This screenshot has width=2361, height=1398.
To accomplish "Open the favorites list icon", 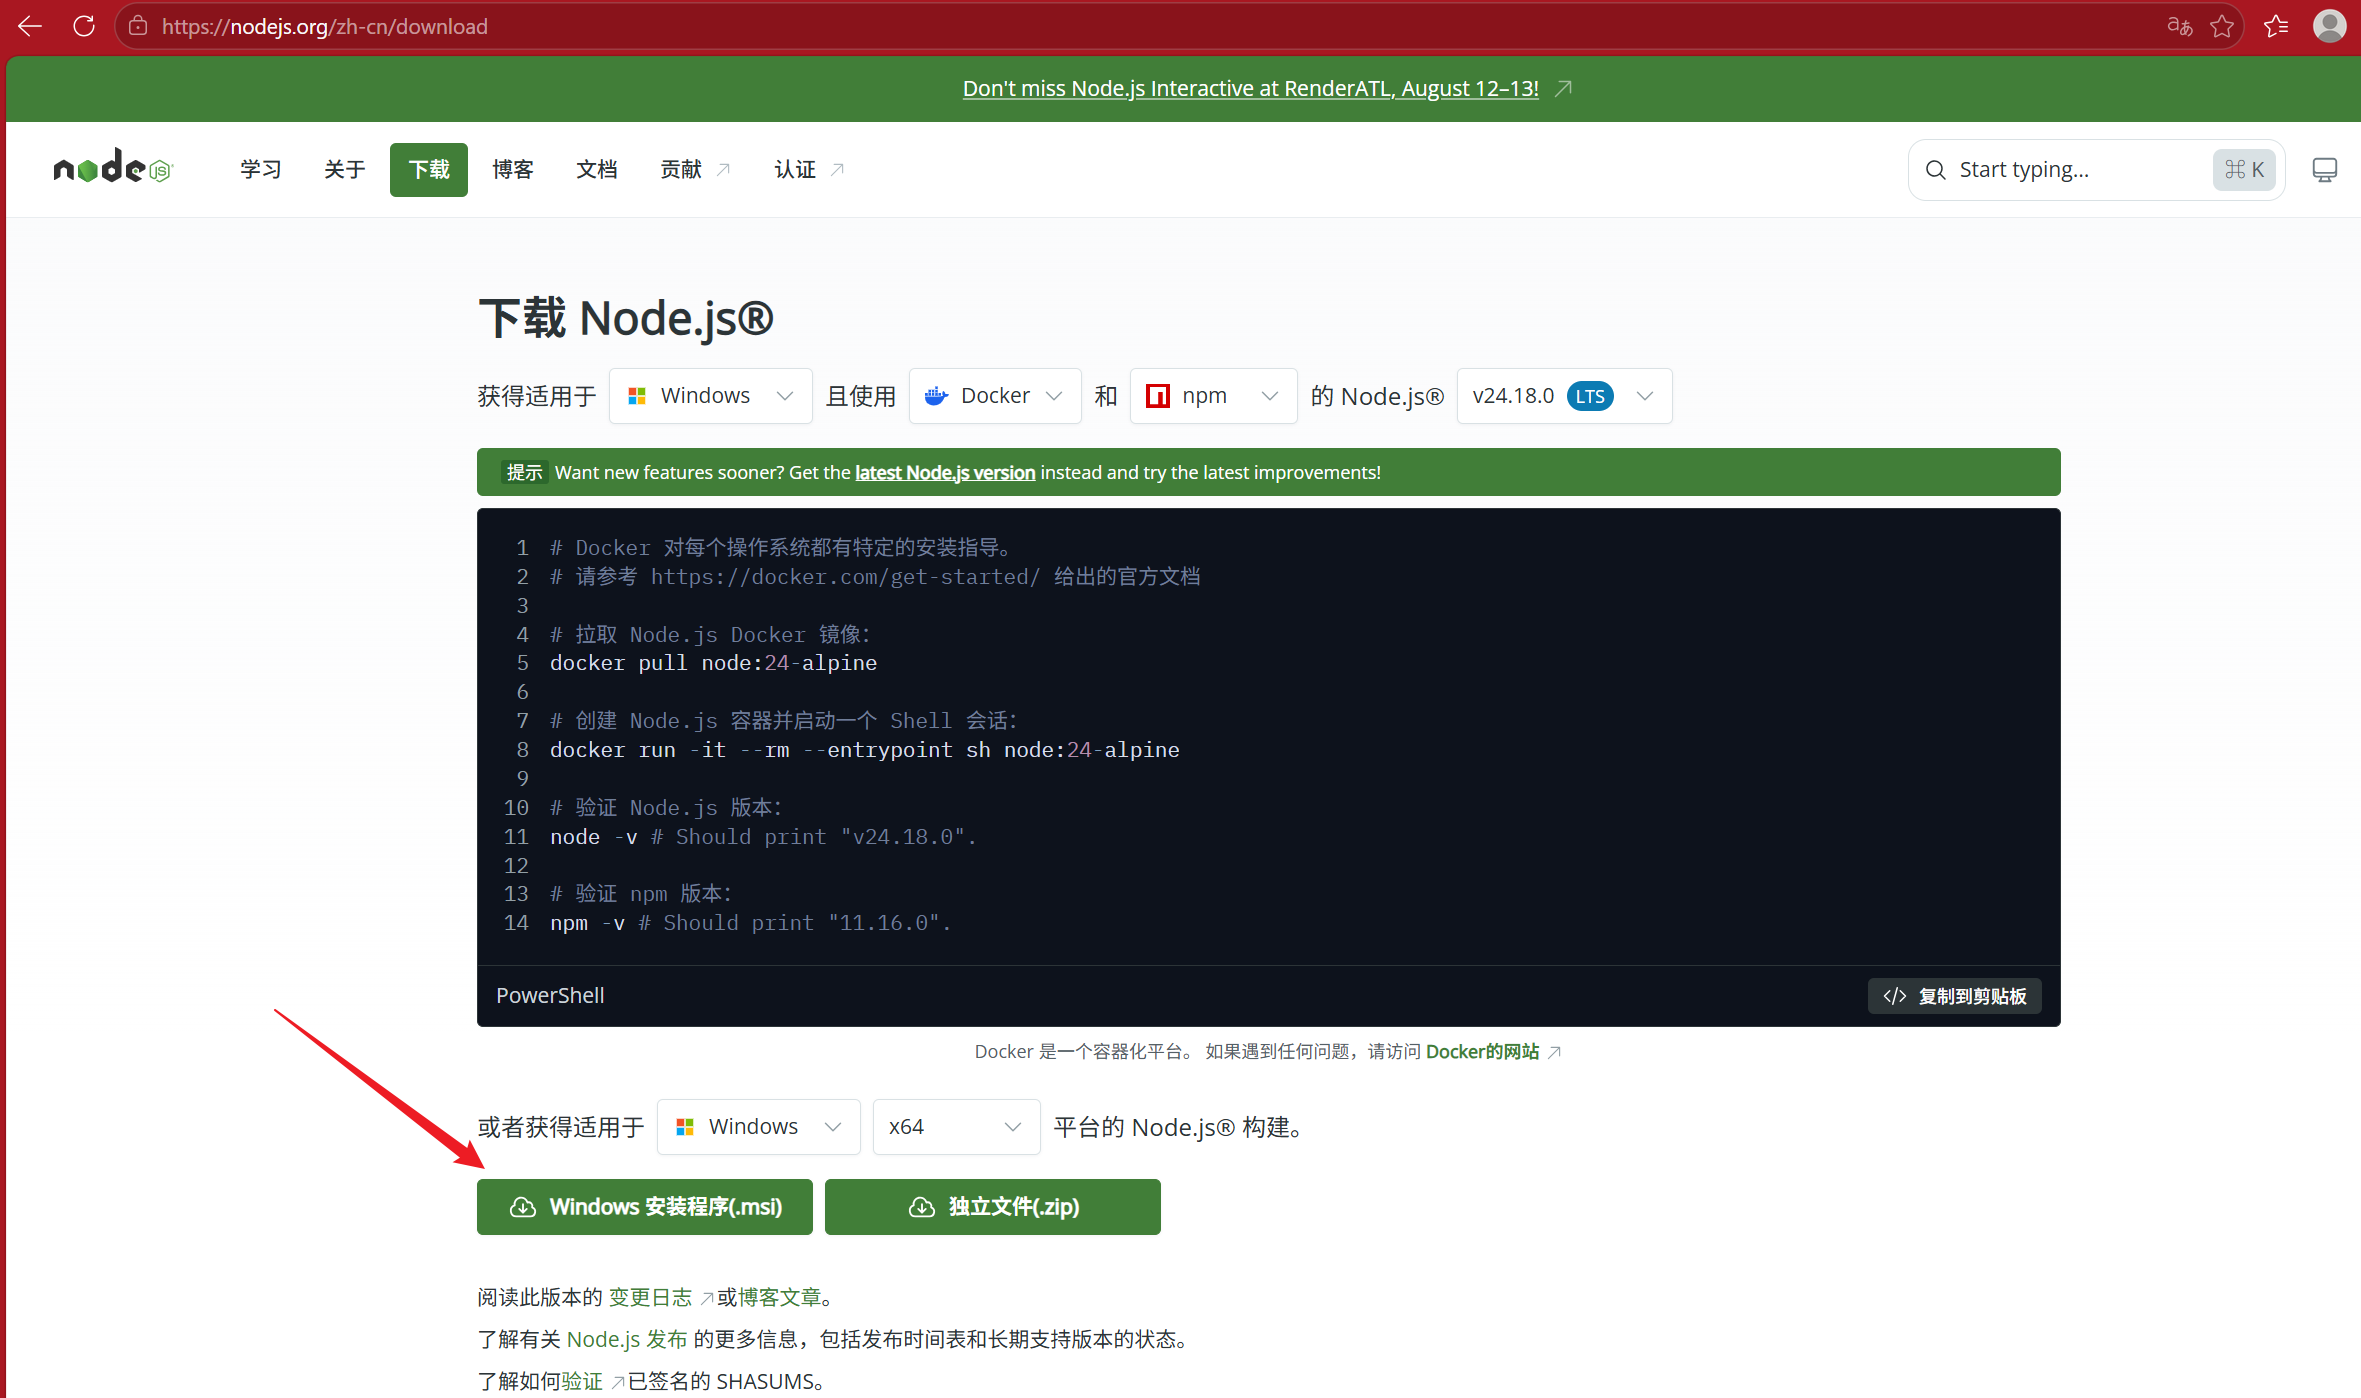I will [x=2277, y=26].
